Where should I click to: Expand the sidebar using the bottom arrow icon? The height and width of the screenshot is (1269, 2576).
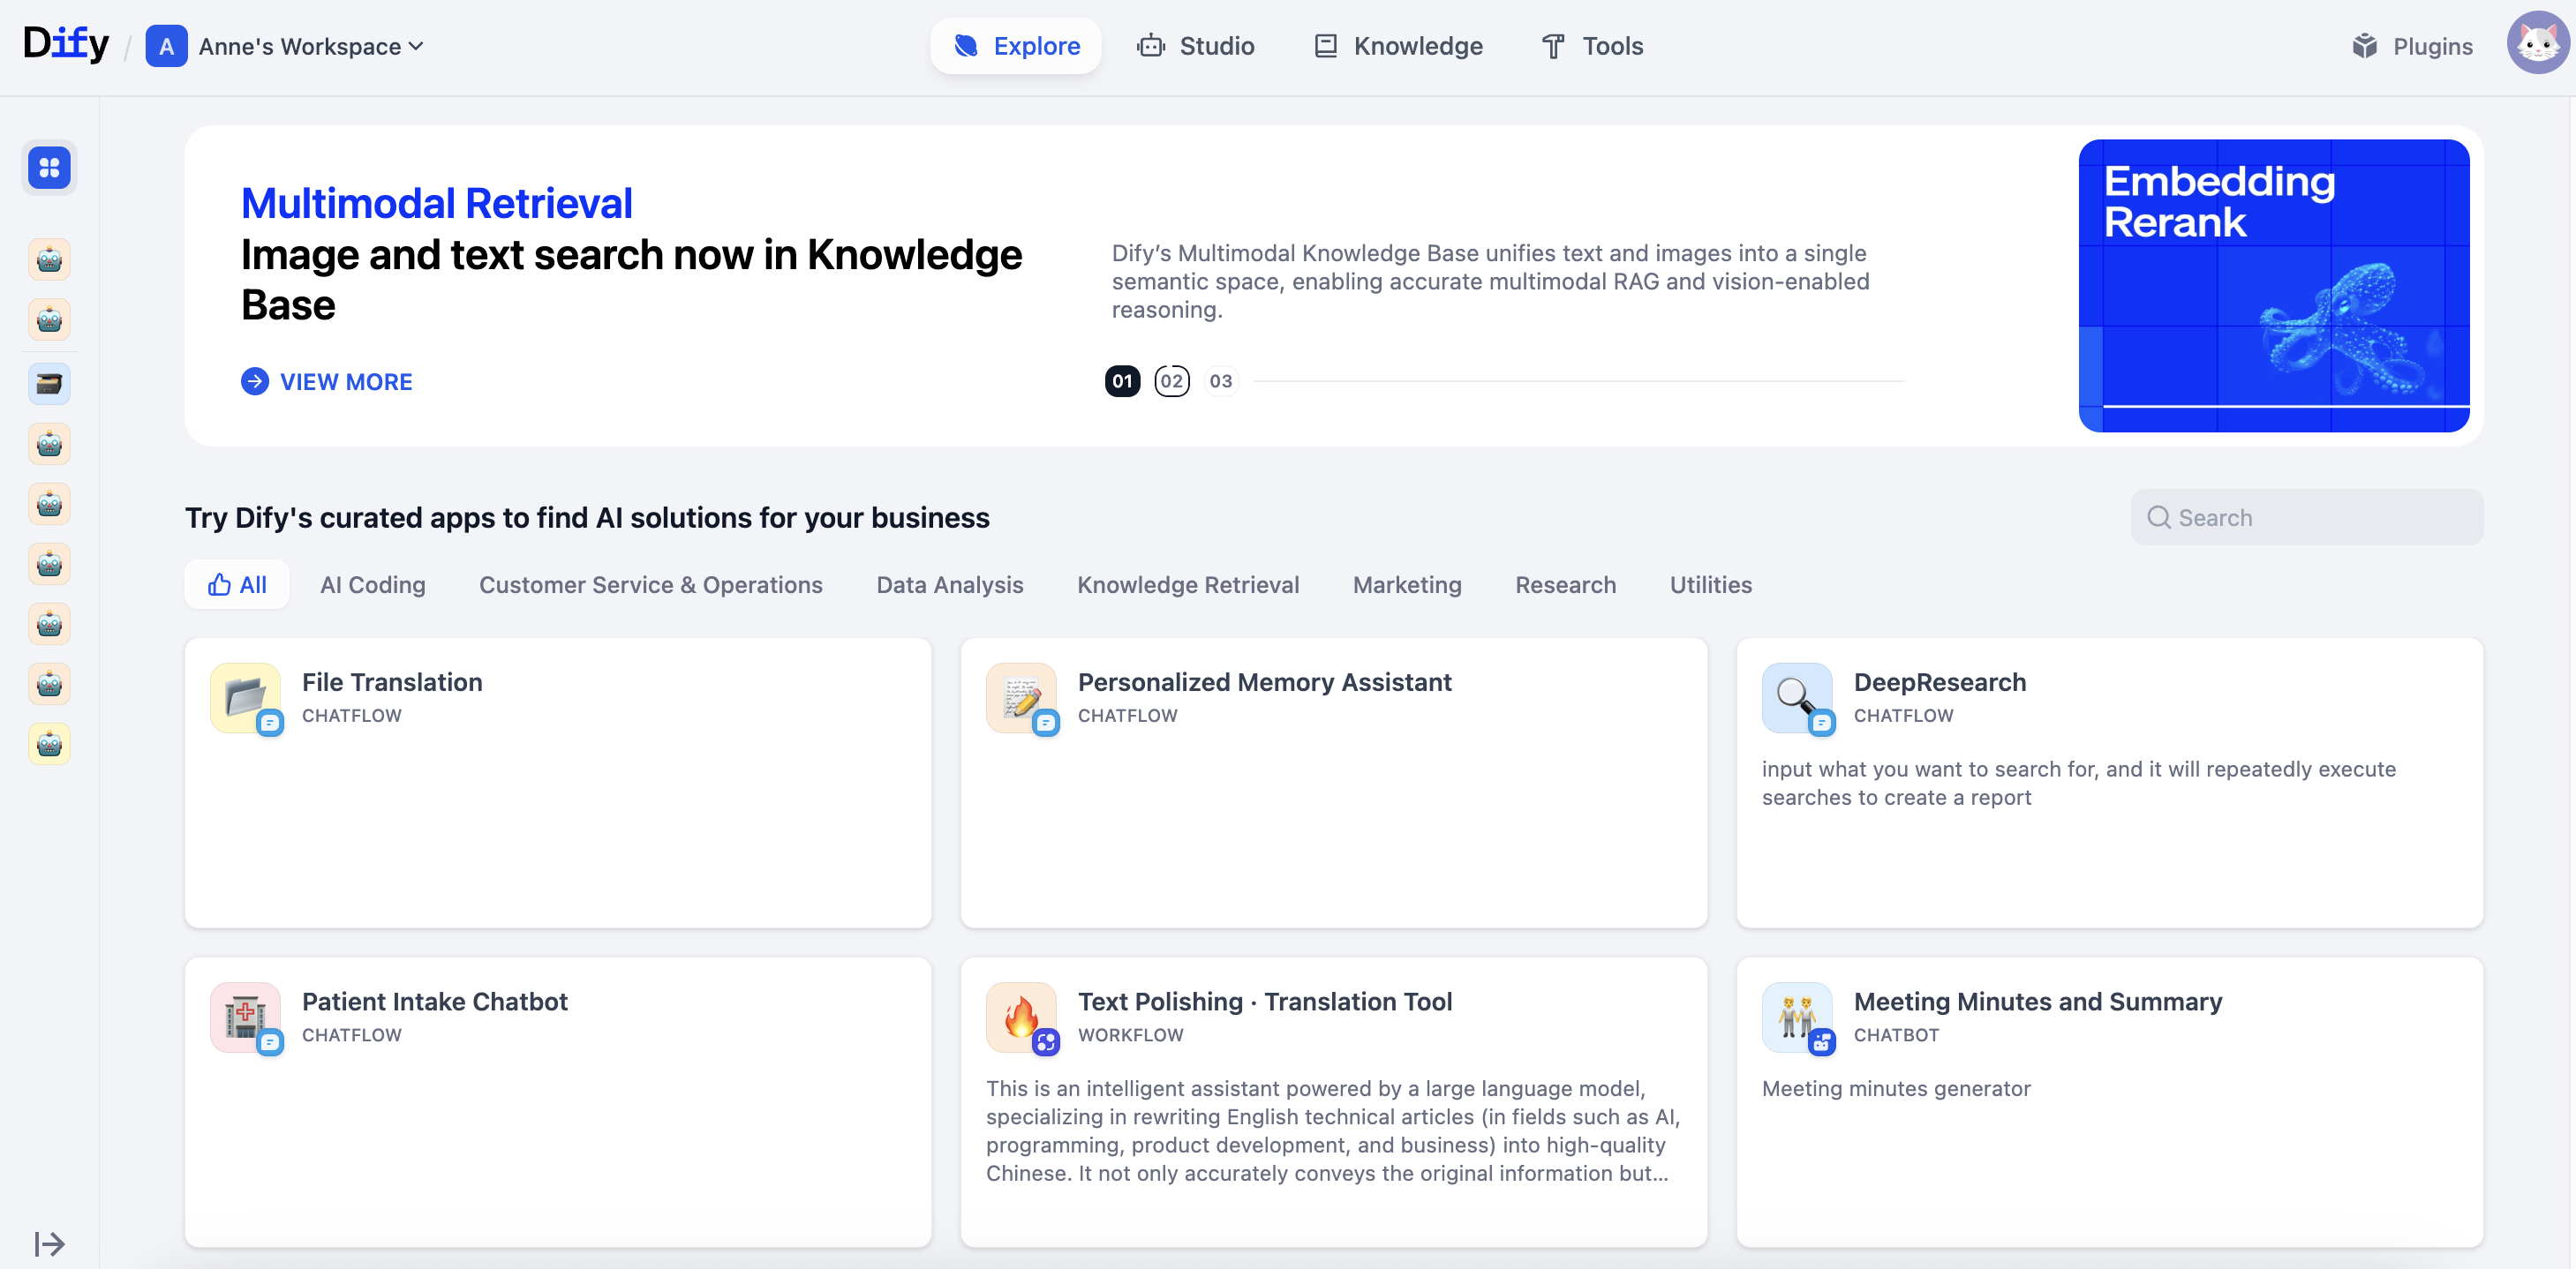(x=49, y=1243)
